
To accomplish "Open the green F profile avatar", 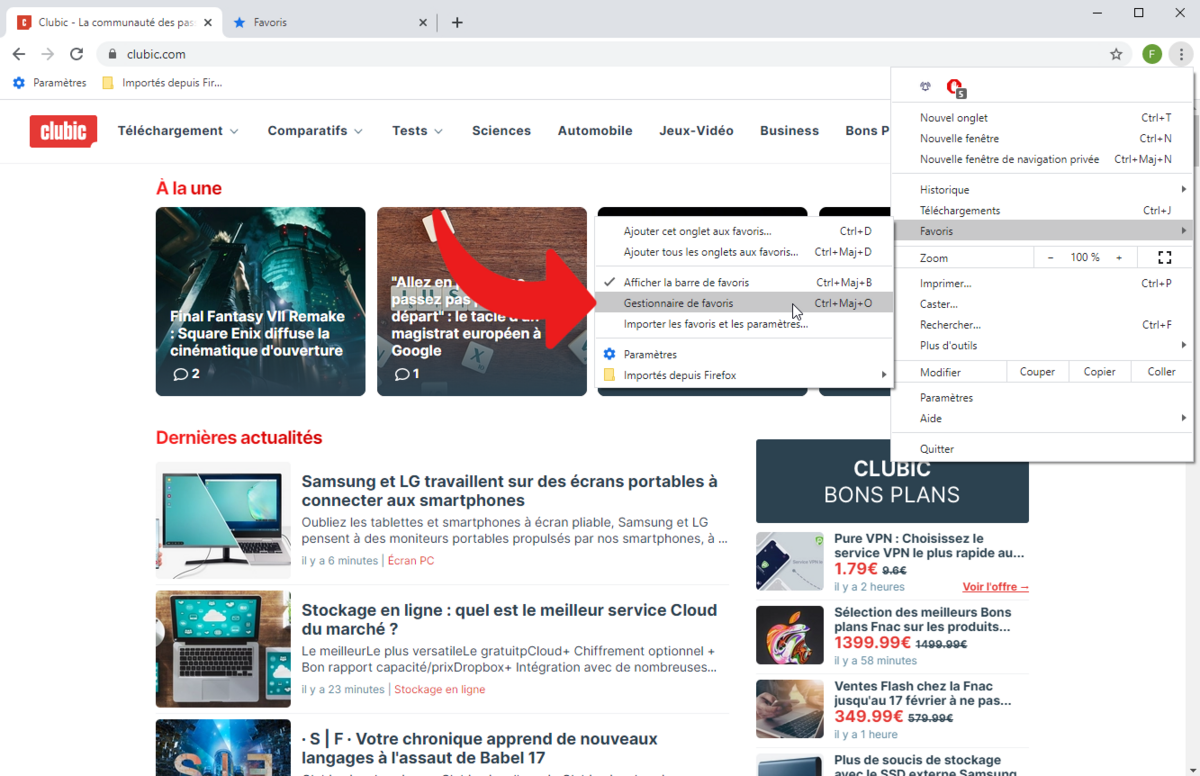I will (x=1152, y=54).
